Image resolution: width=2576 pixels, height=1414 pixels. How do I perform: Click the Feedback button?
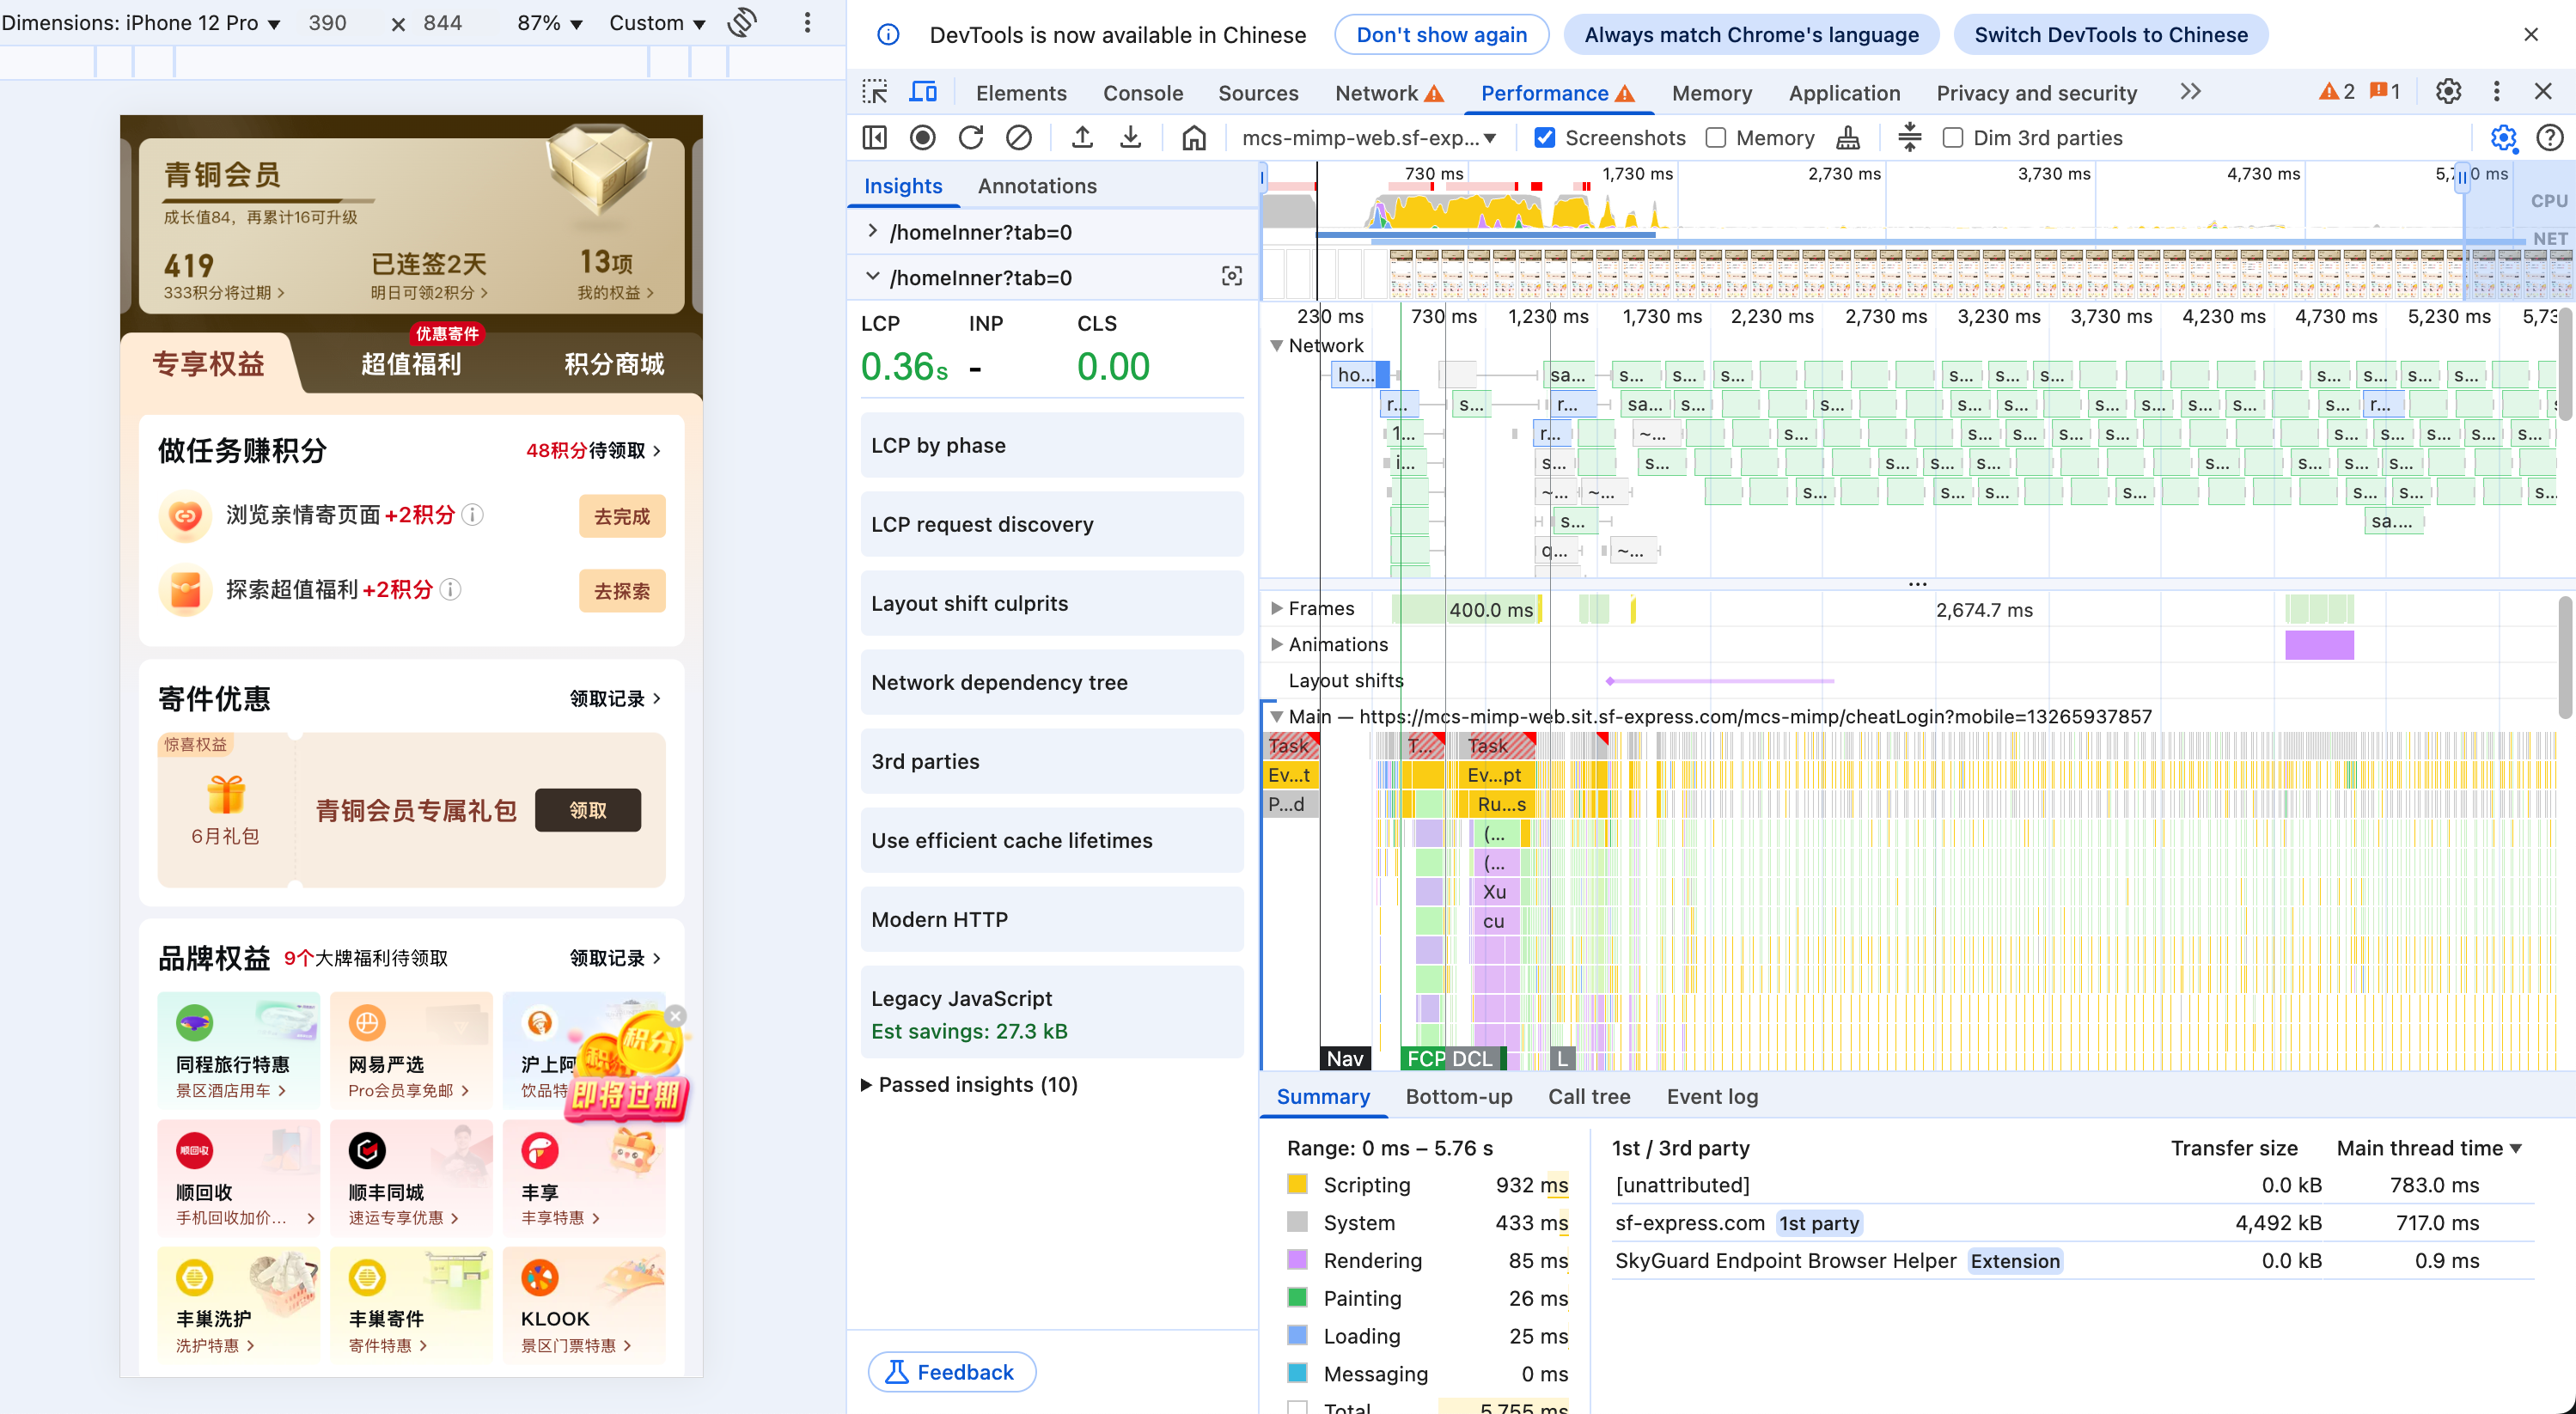pyautogui.click(x=951, y=1372)
